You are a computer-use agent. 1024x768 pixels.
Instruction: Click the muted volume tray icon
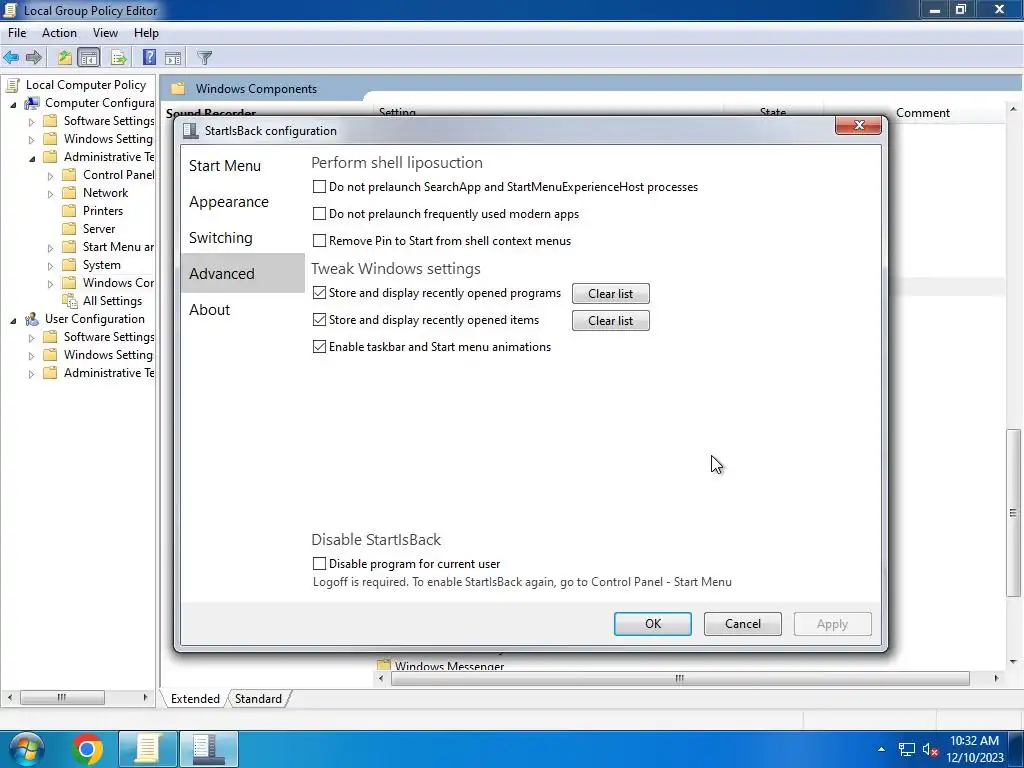931,749
